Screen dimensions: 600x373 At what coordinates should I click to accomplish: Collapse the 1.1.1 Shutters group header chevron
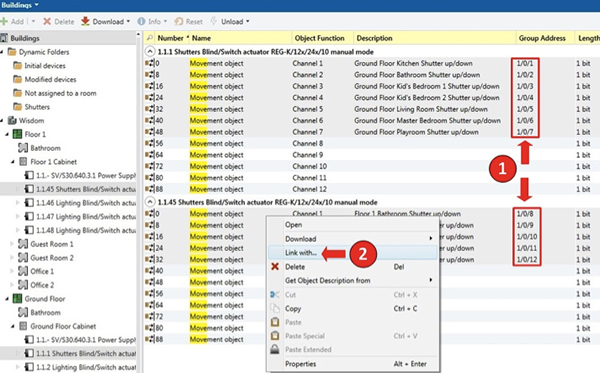[150, 51]
